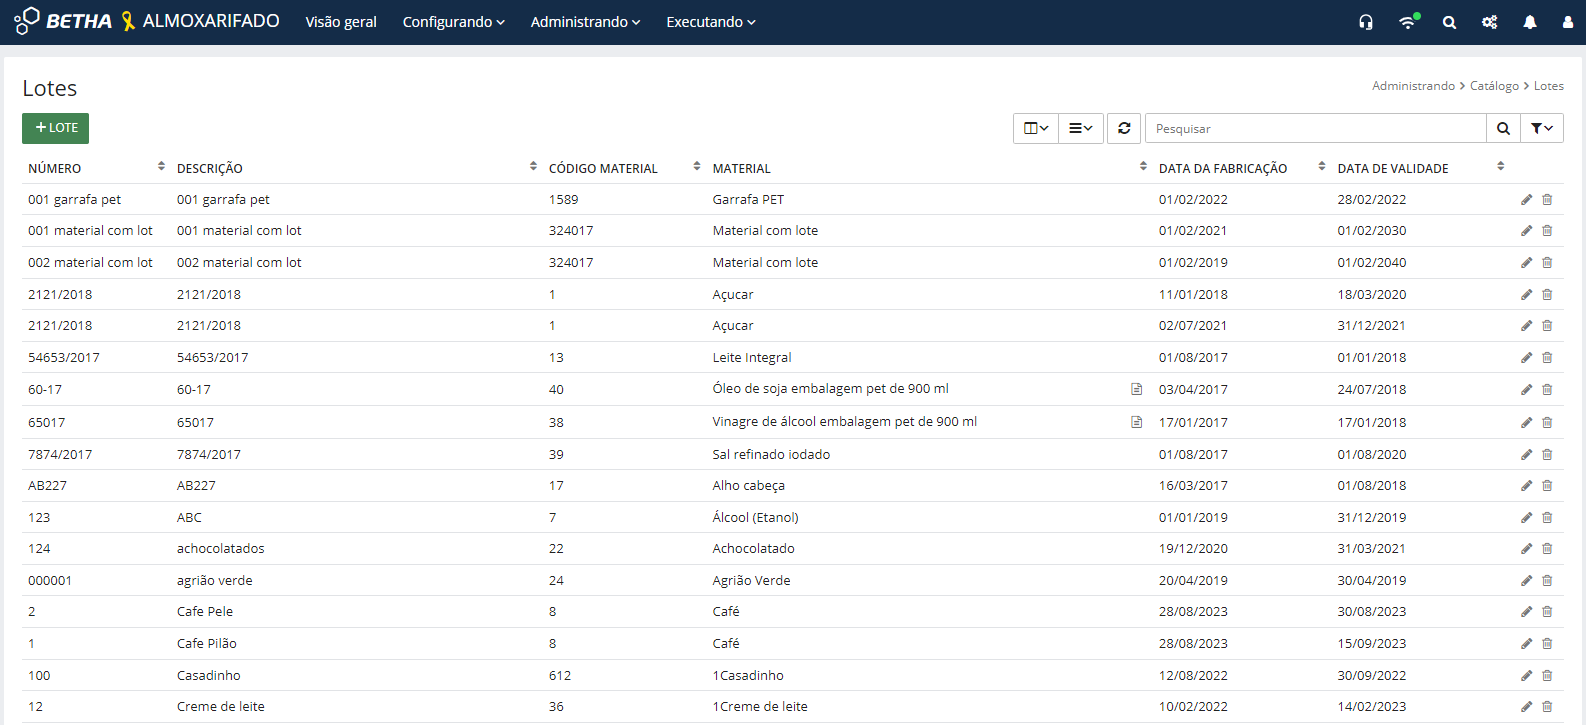Viewport: 1586px width, 725px height.
Task: Follow the Catálogo breadcrumb link
Action: pos(1494,86)
